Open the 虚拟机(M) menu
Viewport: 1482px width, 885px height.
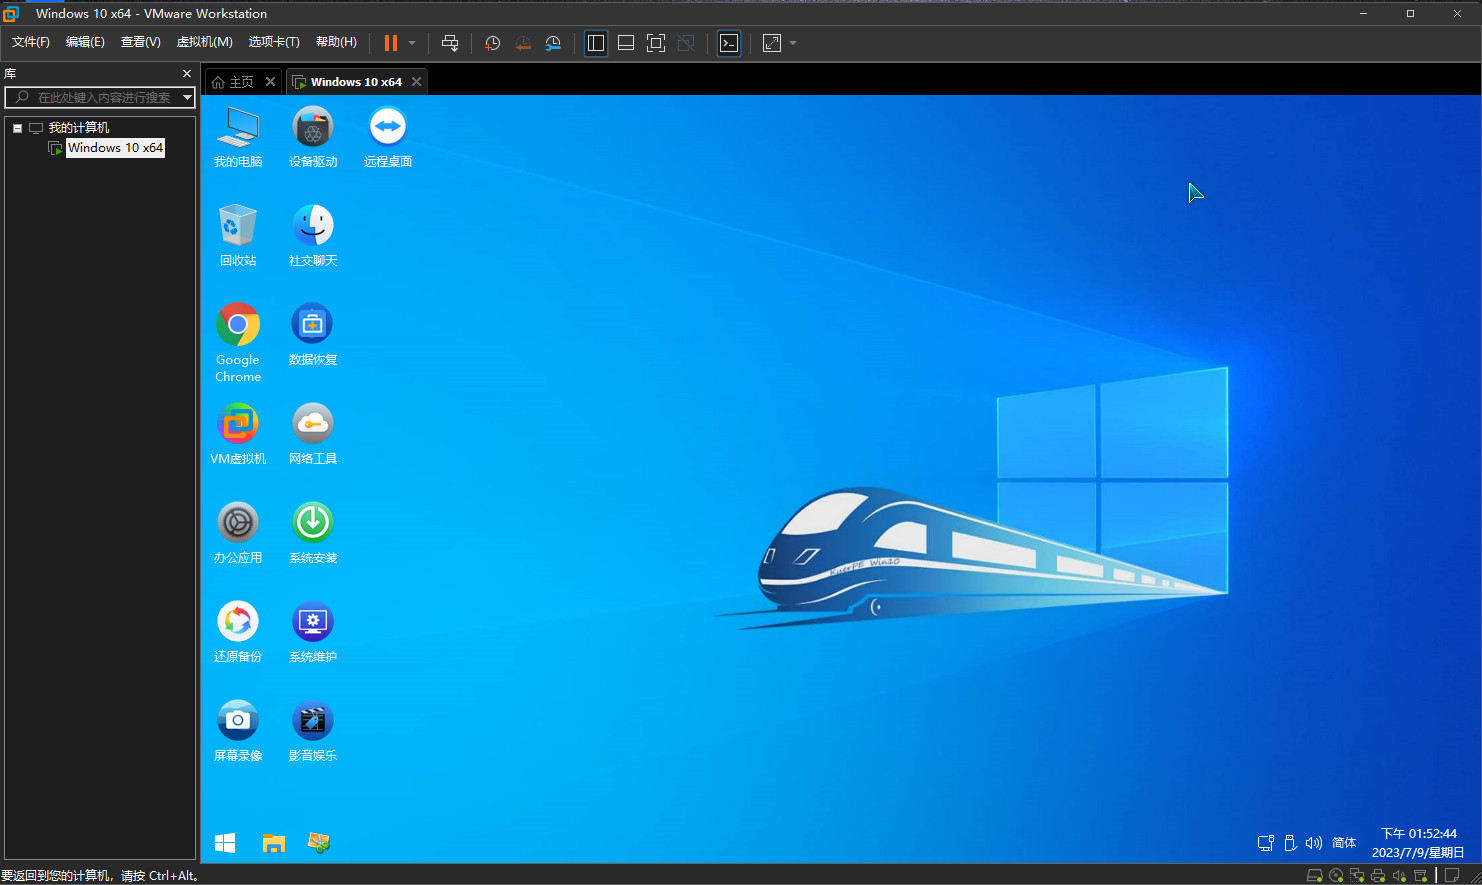[205, 42]
